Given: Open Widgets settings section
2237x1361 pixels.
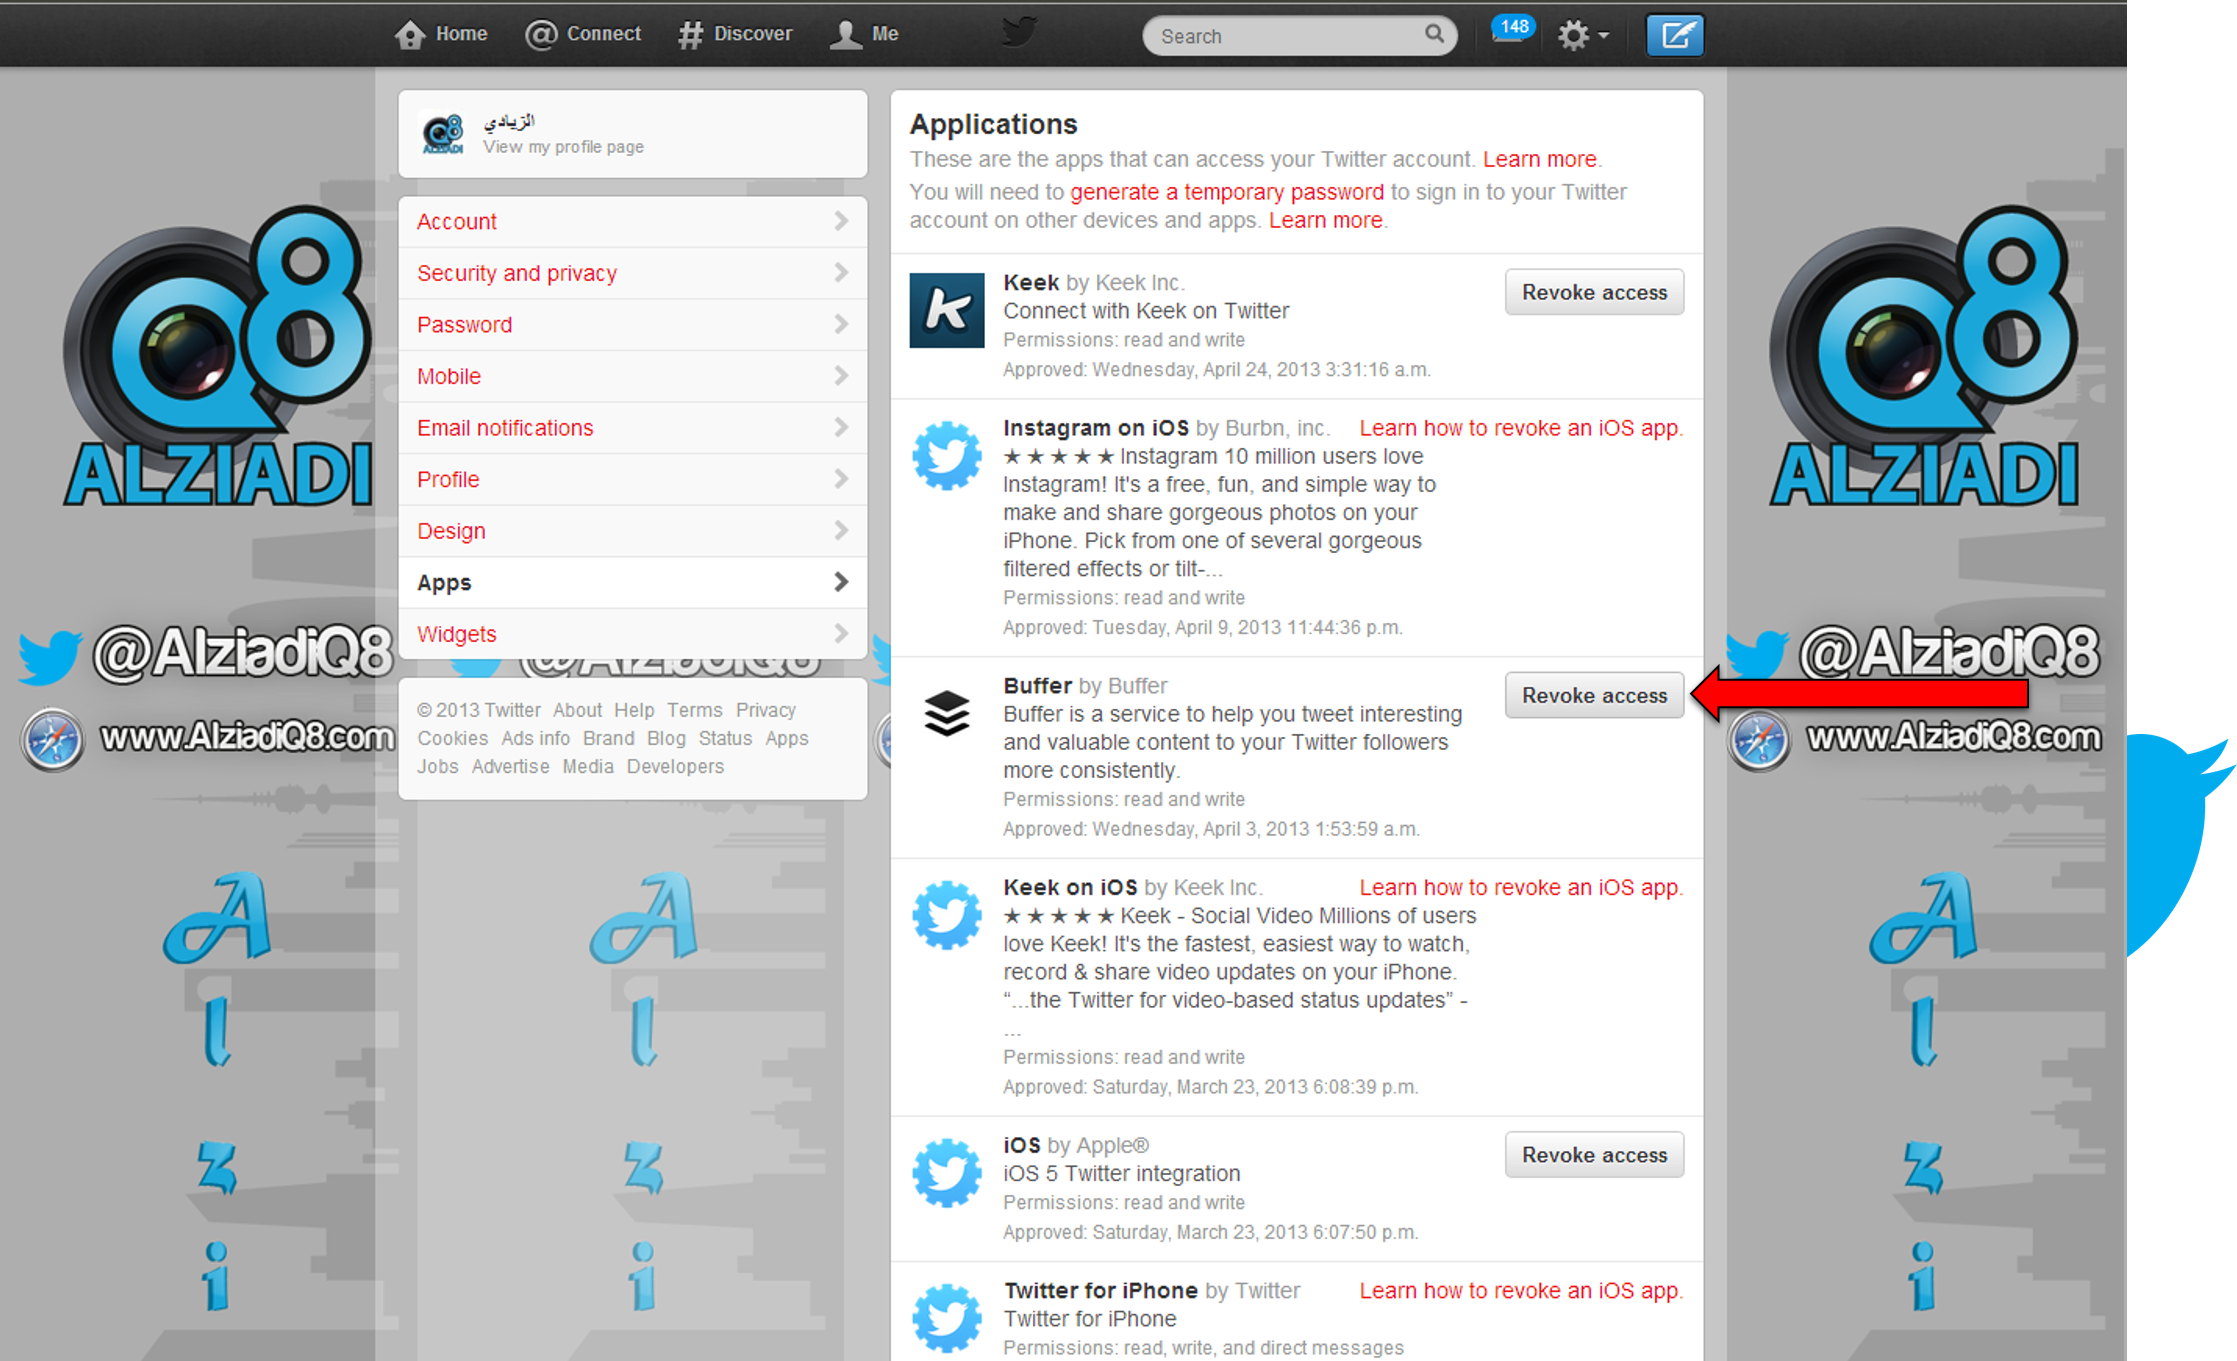Looking at the screenshot, I should [632, 634].
